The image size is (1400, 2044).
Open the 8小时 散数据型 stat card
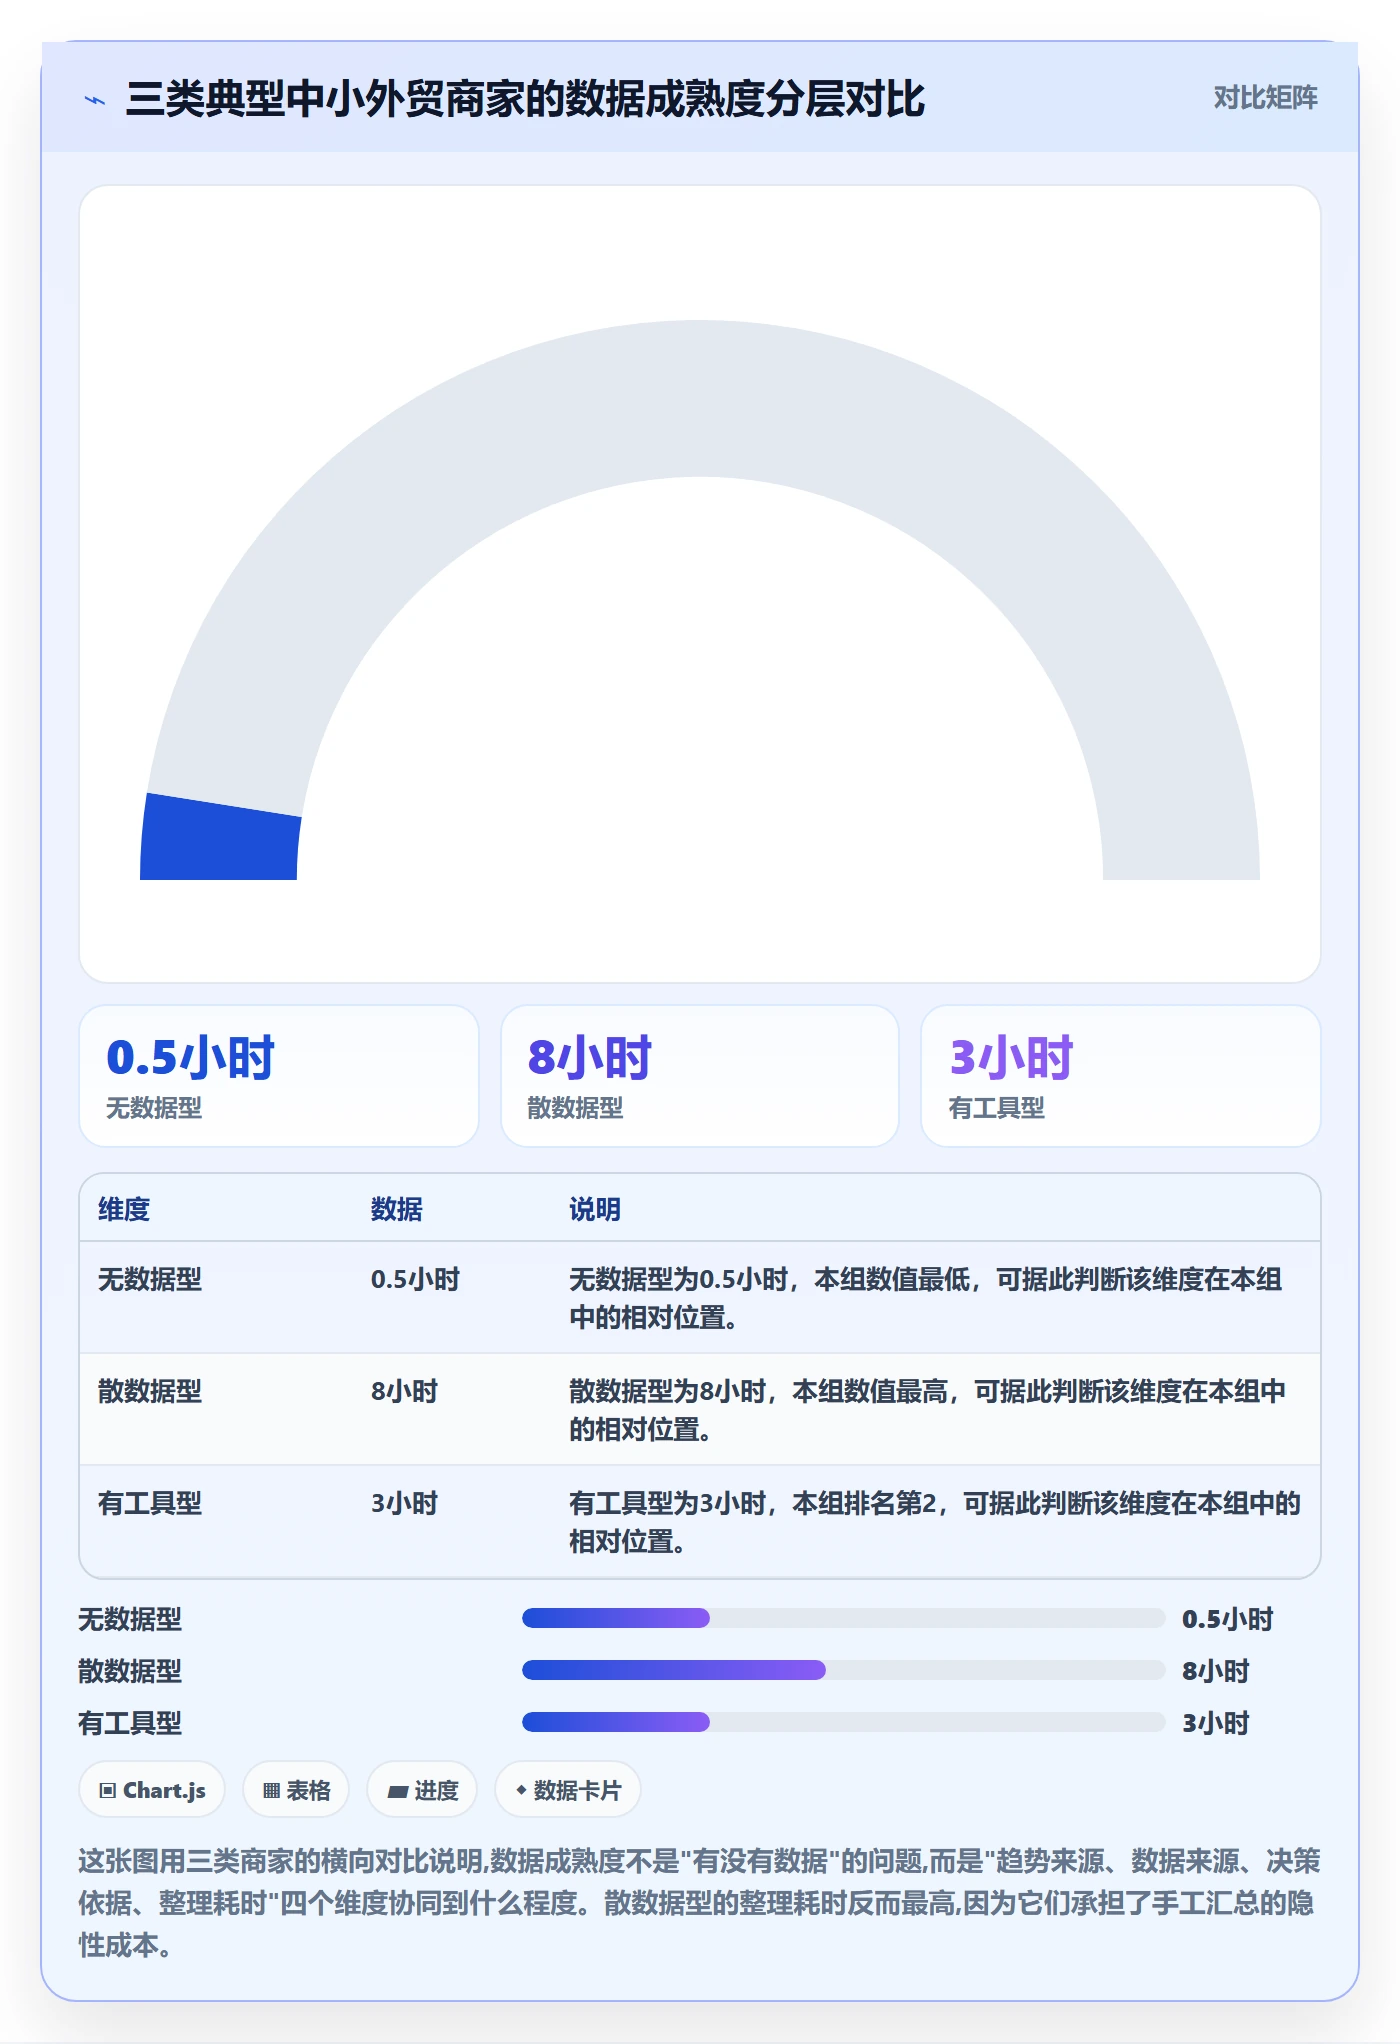point(700,1076)
